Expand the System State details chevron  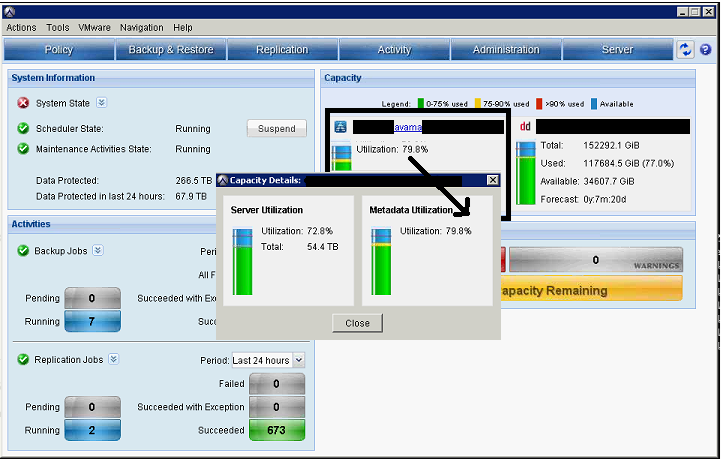[101, 102]
